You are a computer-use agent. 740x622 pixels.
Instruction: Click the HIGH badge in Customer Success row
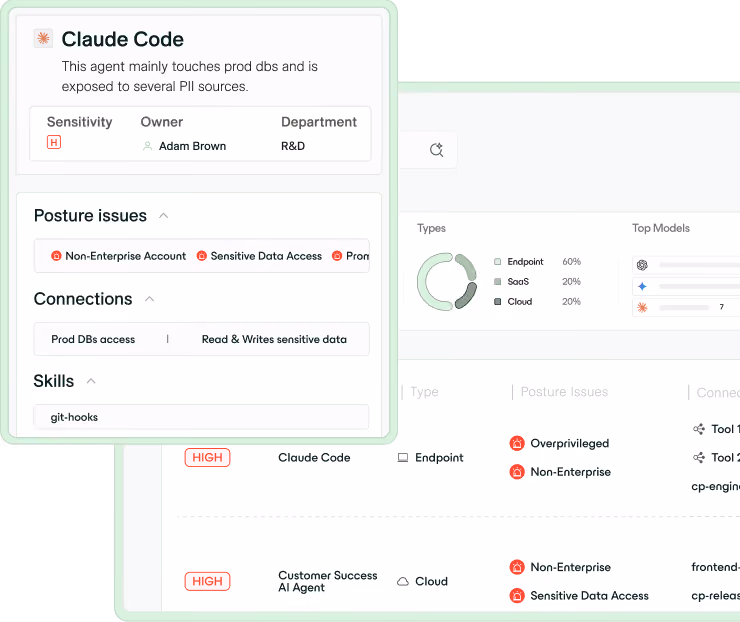[x=207, y=581]
